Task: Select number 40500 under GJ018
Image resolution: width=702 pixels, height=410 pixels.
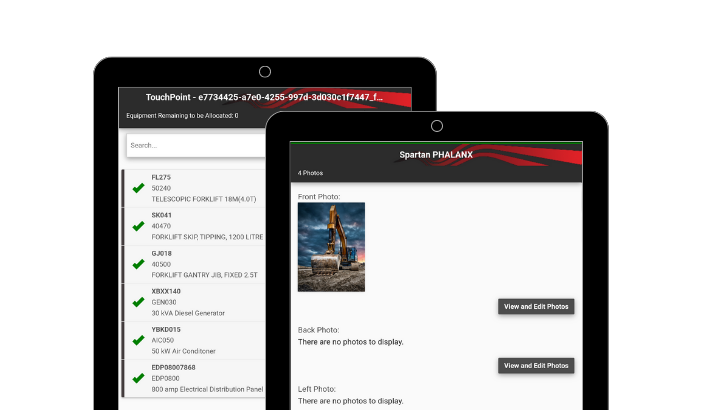Action: [161, 264]
